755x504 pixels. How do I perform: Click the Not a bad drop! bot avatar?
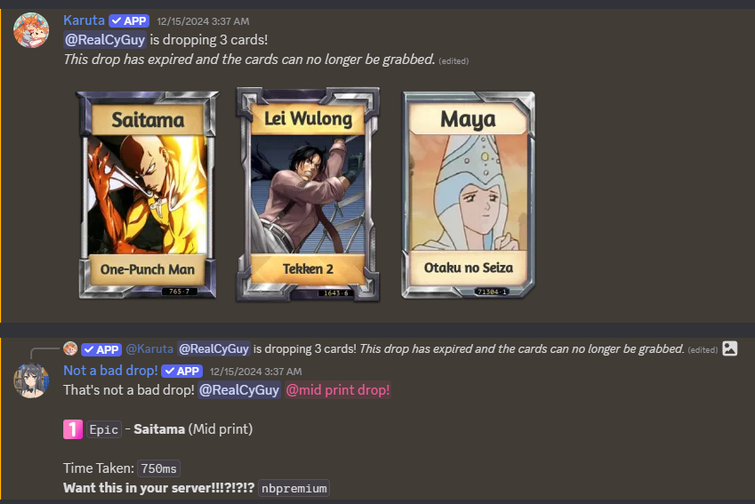tap(31, 380)
